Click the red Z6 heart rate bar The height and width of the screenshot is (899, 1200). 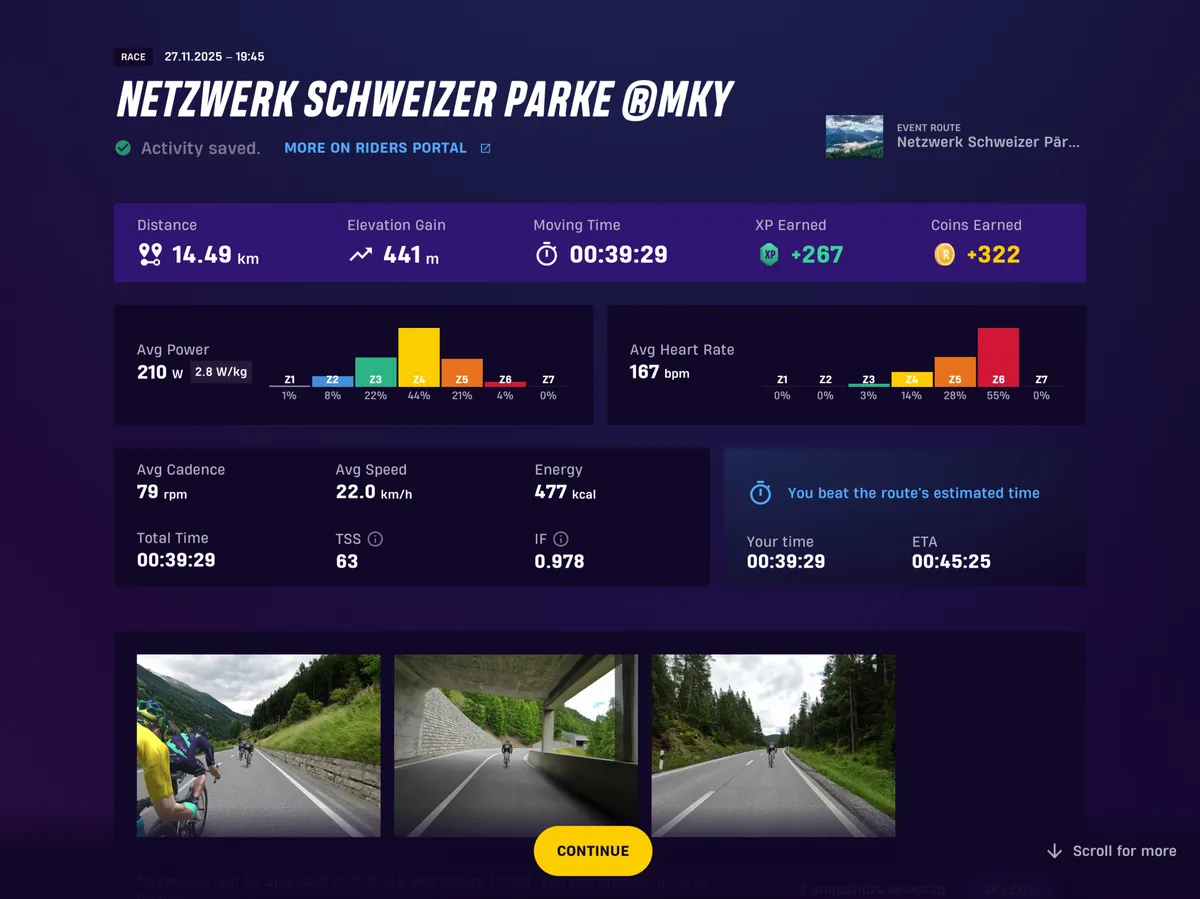(998, 357)
